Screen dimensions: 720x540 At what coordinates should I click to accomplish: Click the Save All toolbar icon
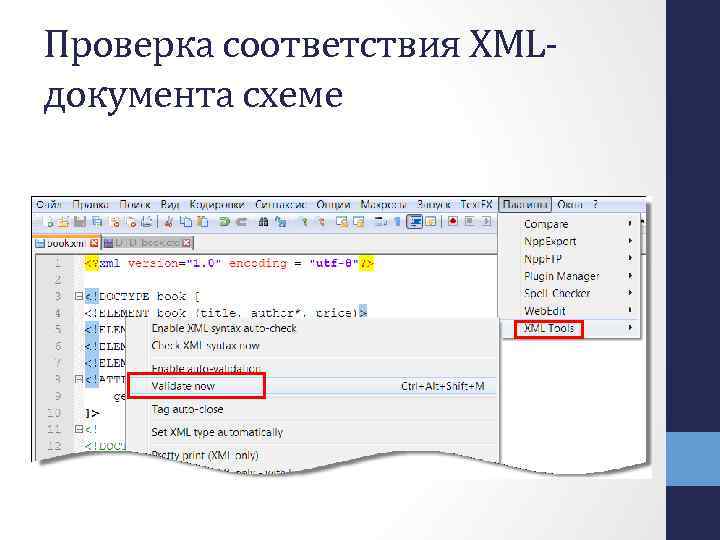97,222
